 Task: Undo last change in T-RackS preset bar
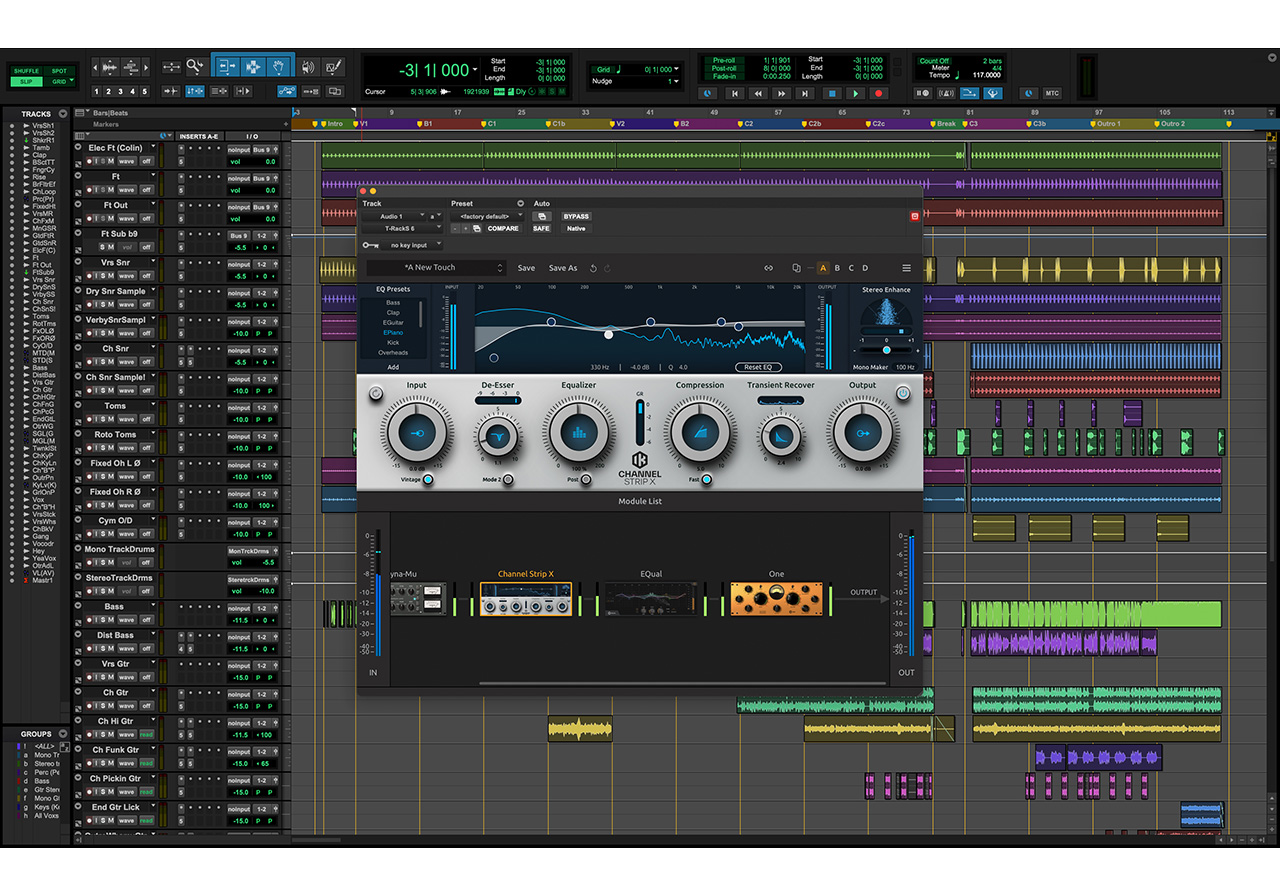pos(593,268)
